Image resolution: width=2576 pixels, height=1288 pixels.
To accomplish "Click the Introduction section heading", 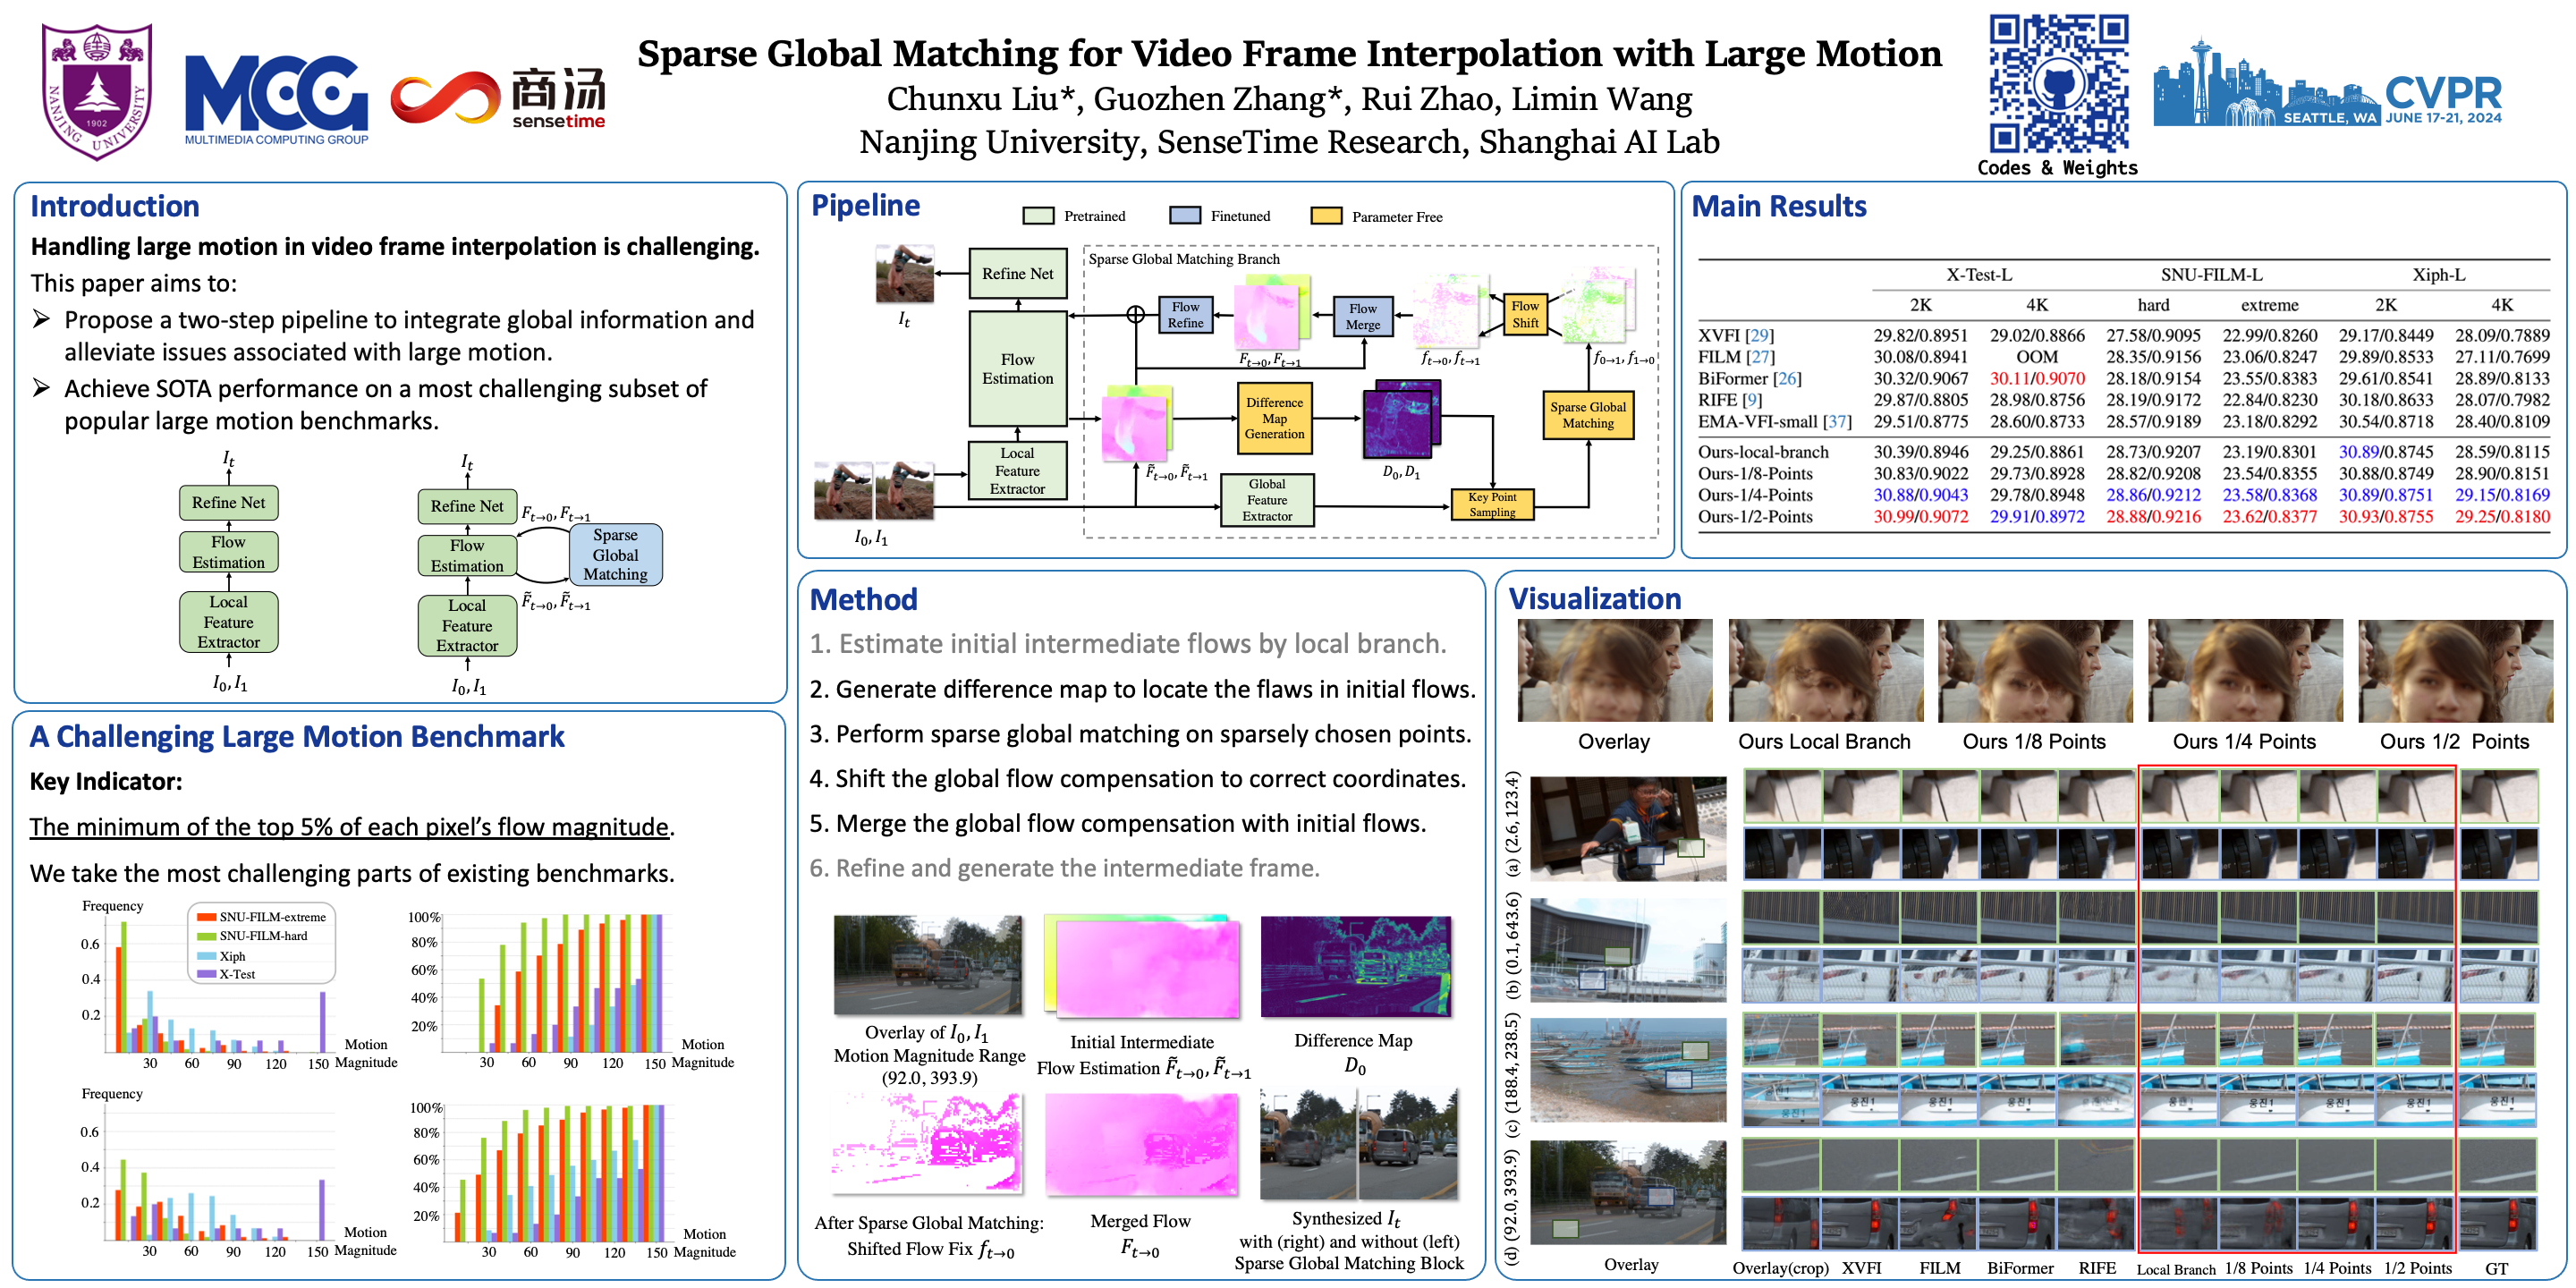I will 115,206.
